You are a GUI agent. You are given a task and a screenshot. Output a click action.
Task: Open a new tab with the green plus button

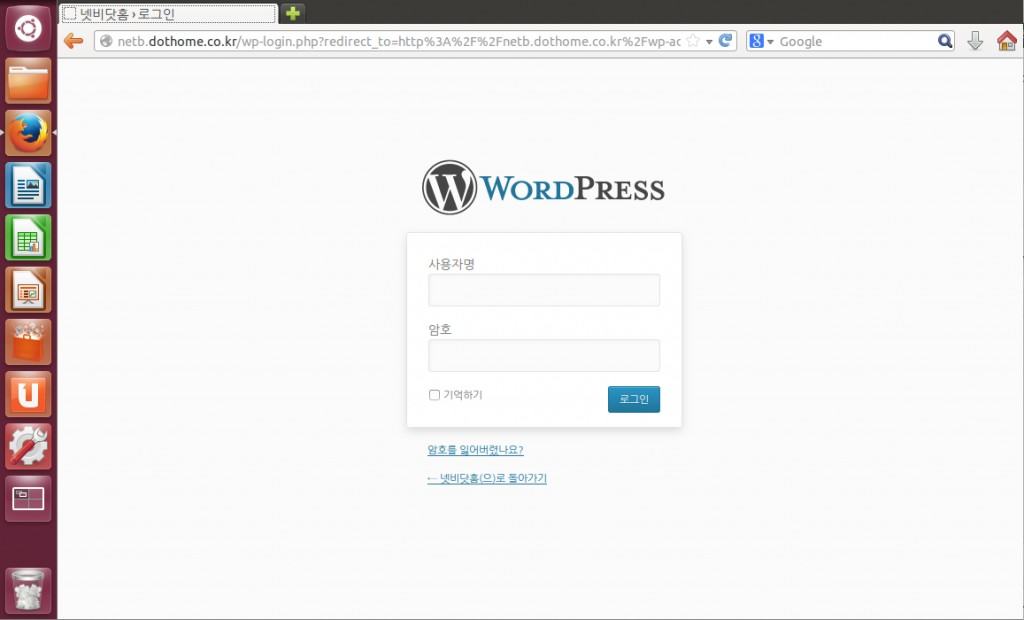point(292,13)
